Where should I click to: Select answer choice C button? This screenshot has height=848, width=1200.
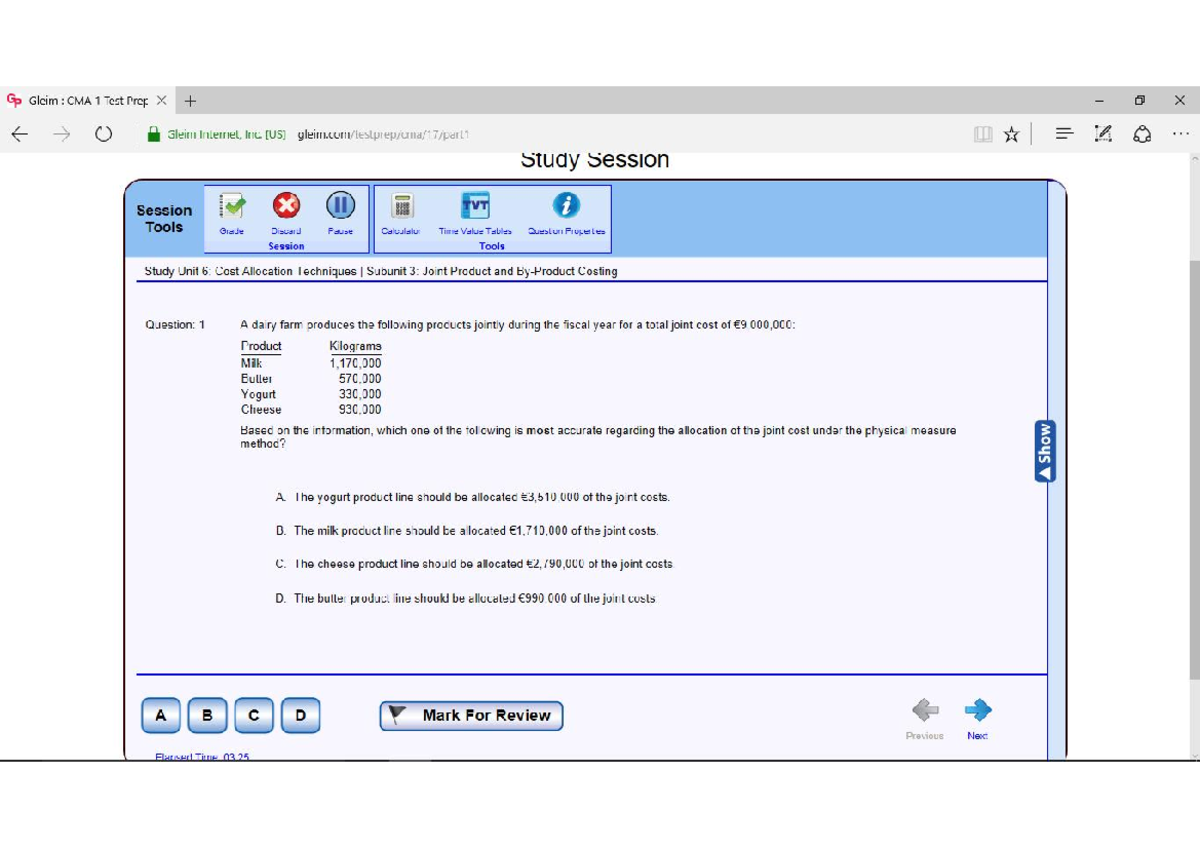tap(254, 715)
